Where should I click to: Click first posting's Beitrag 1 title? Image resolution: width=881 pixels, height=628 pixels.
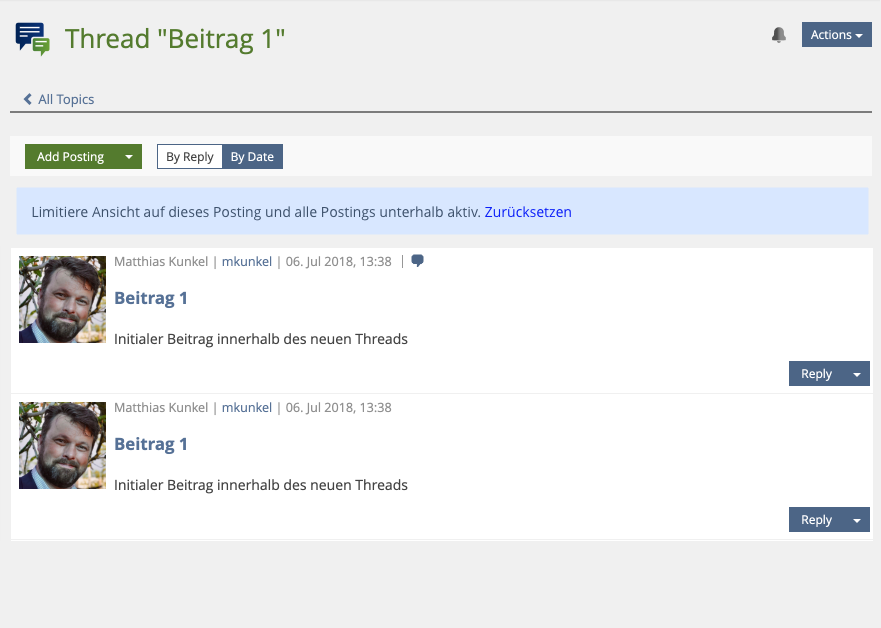(x=151, y=298)
